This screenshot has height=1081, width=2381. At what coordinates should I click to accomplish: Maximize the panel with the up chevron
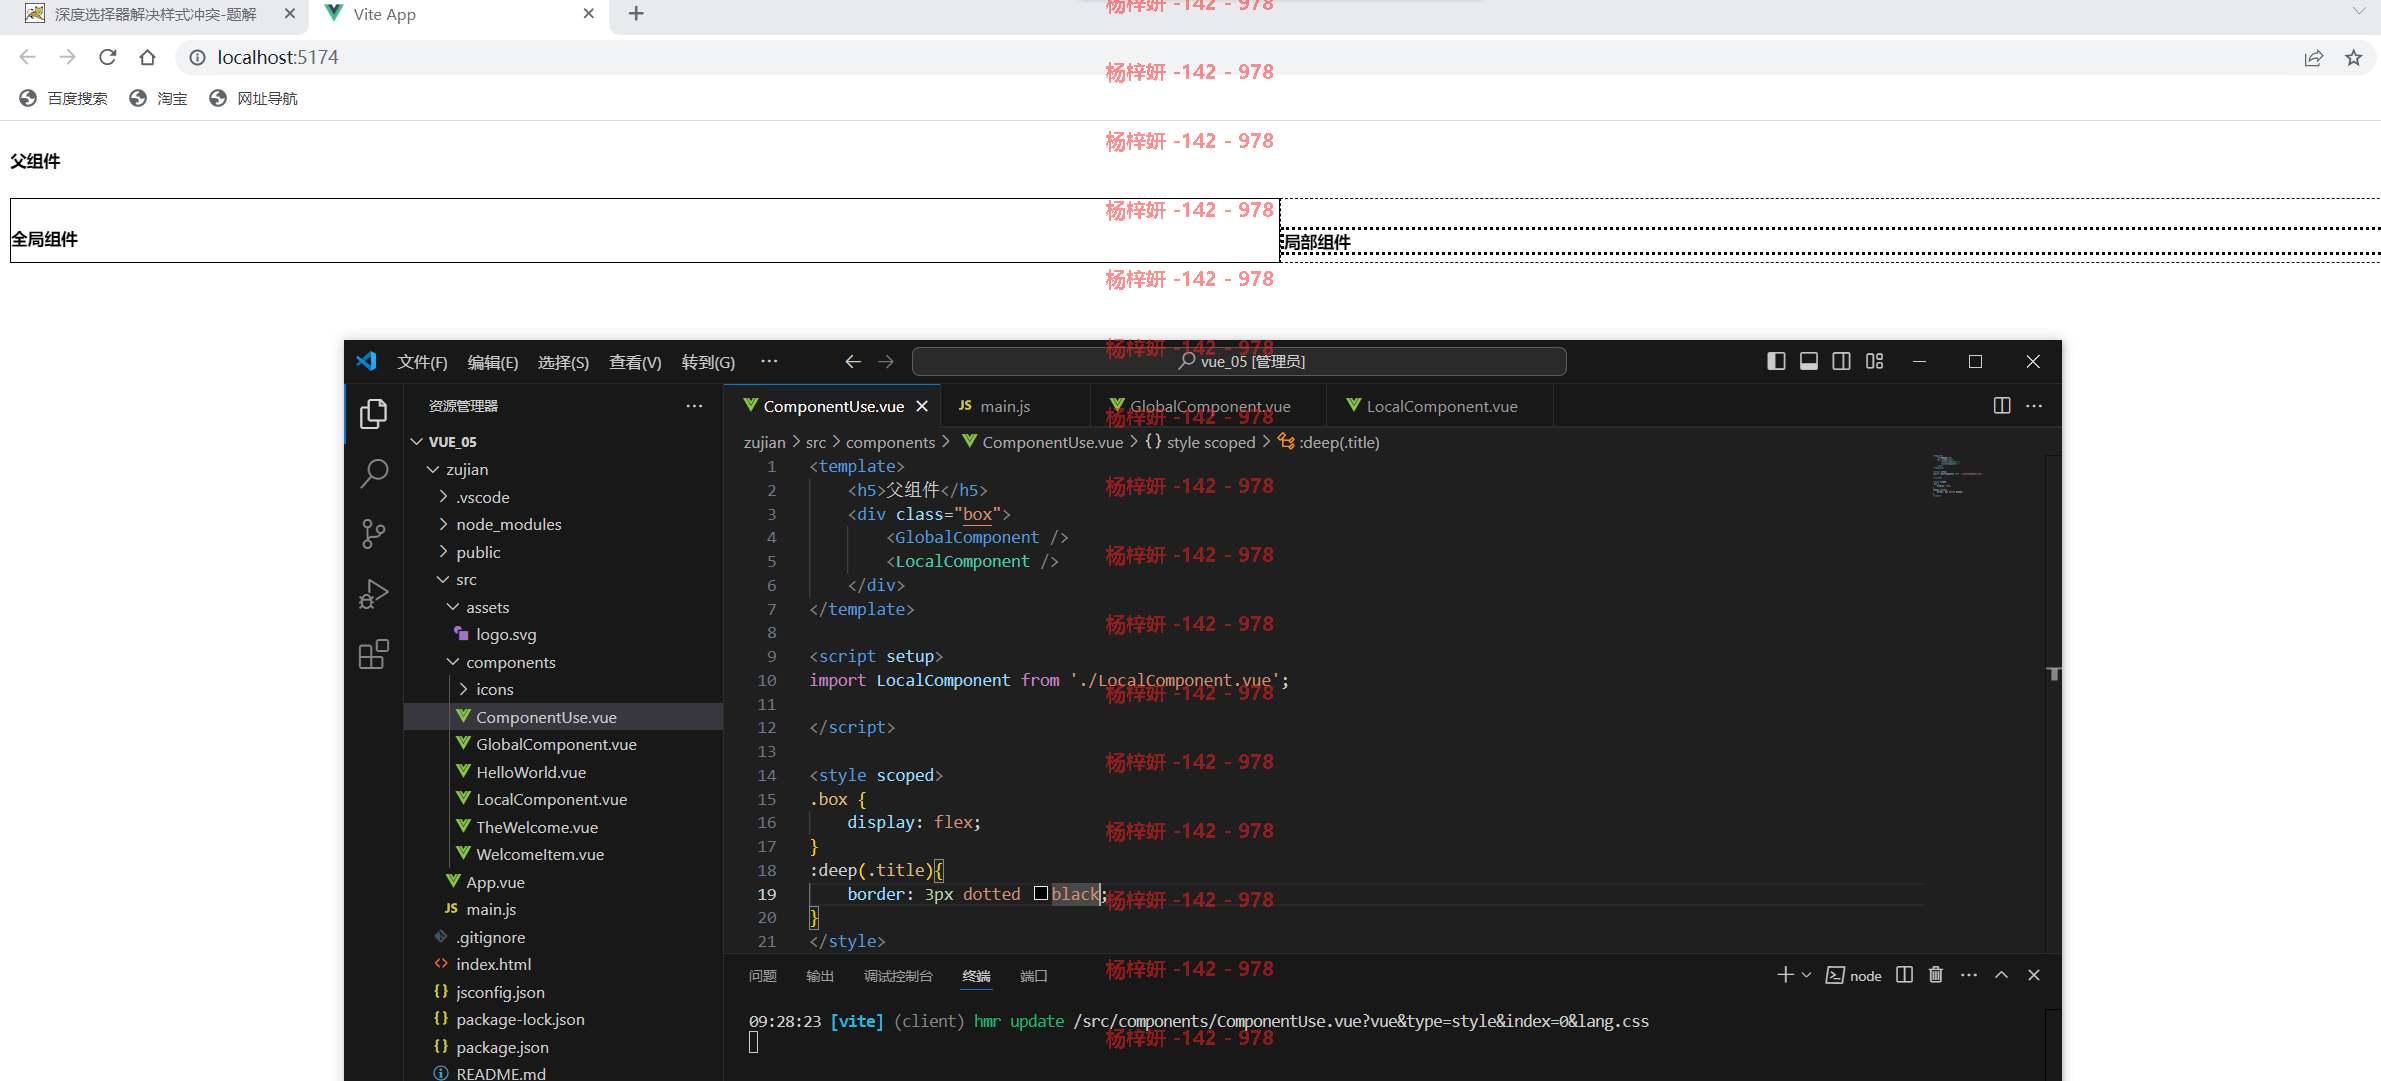tap(2001, 975)
